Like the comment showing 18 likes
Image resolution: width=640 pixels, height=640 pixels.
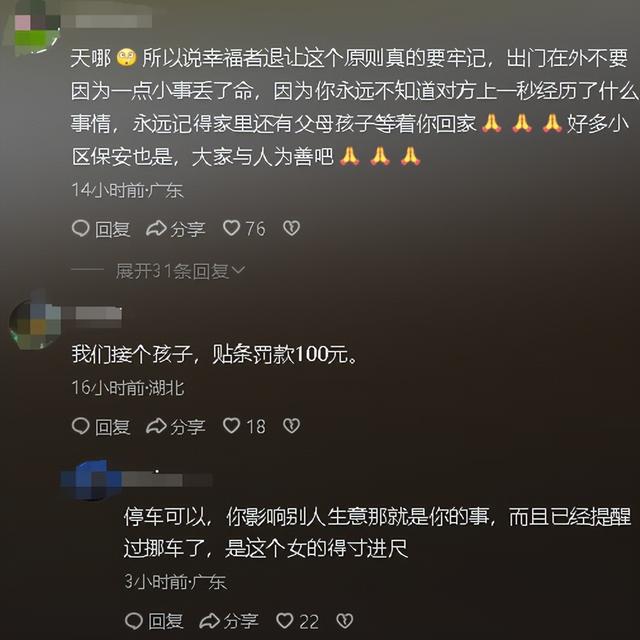coord(244,427)
